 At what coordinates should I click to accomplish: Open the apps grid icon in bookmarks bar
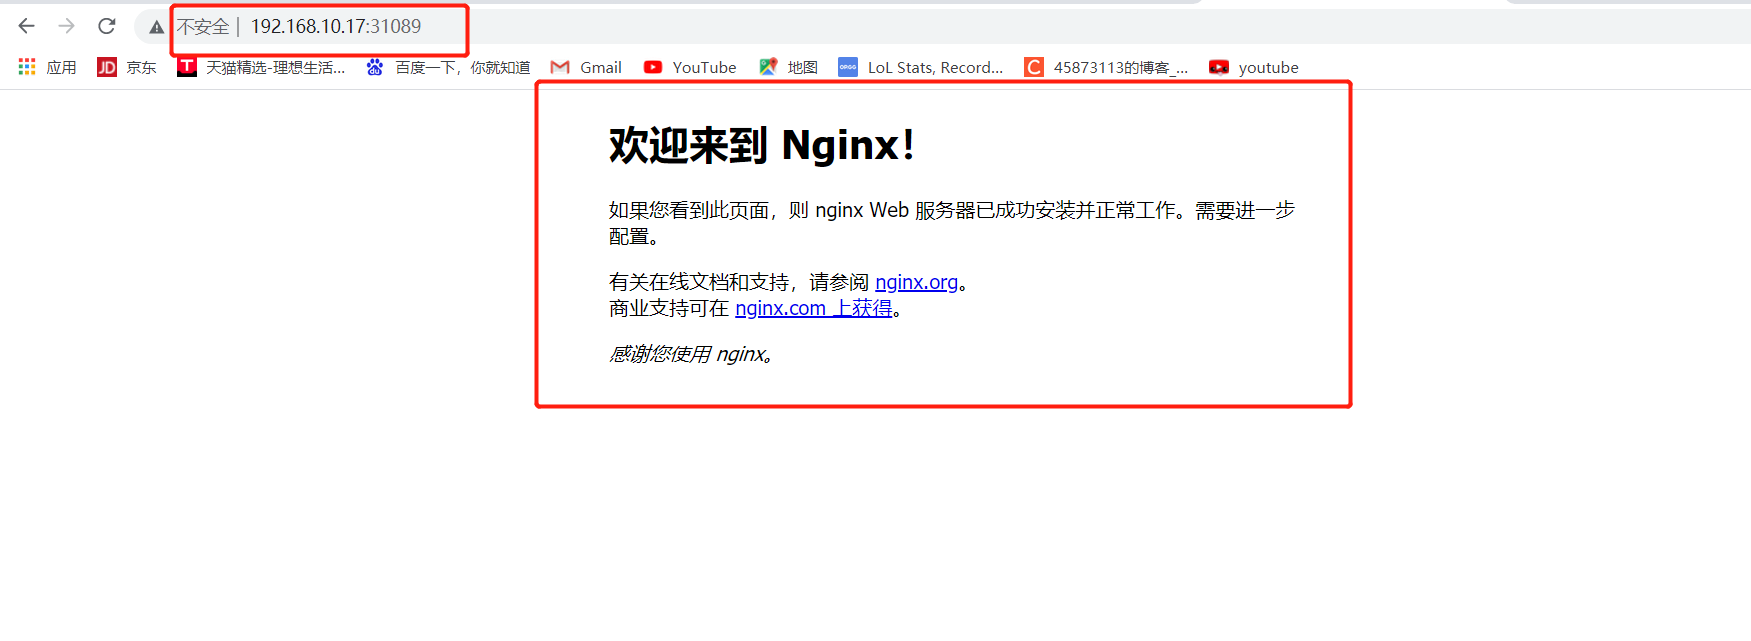coord(27,67)
